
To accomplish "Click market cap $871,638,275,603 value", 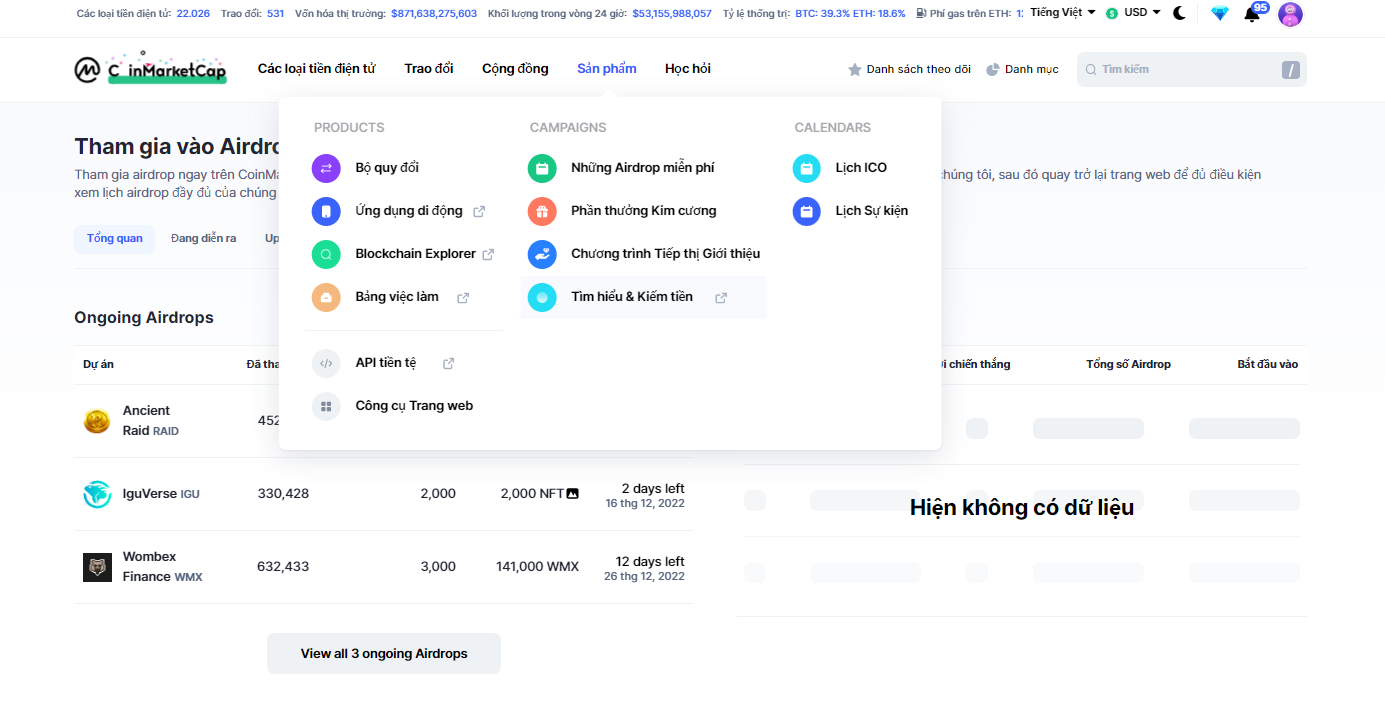I will click(x=434, y=14).
